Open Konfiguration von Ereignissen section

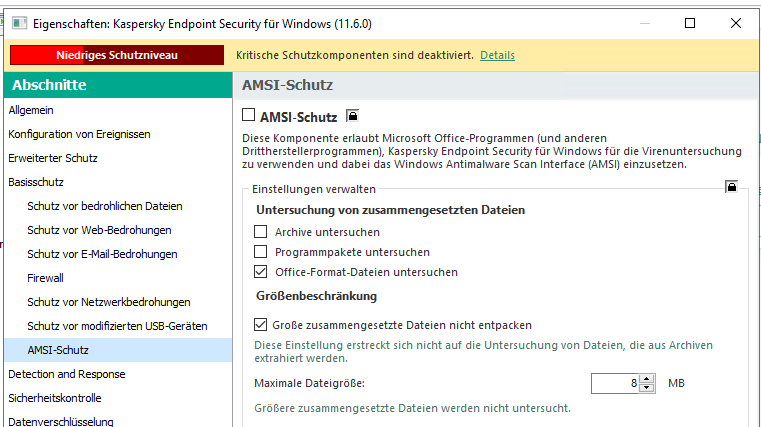coord(79,134)
